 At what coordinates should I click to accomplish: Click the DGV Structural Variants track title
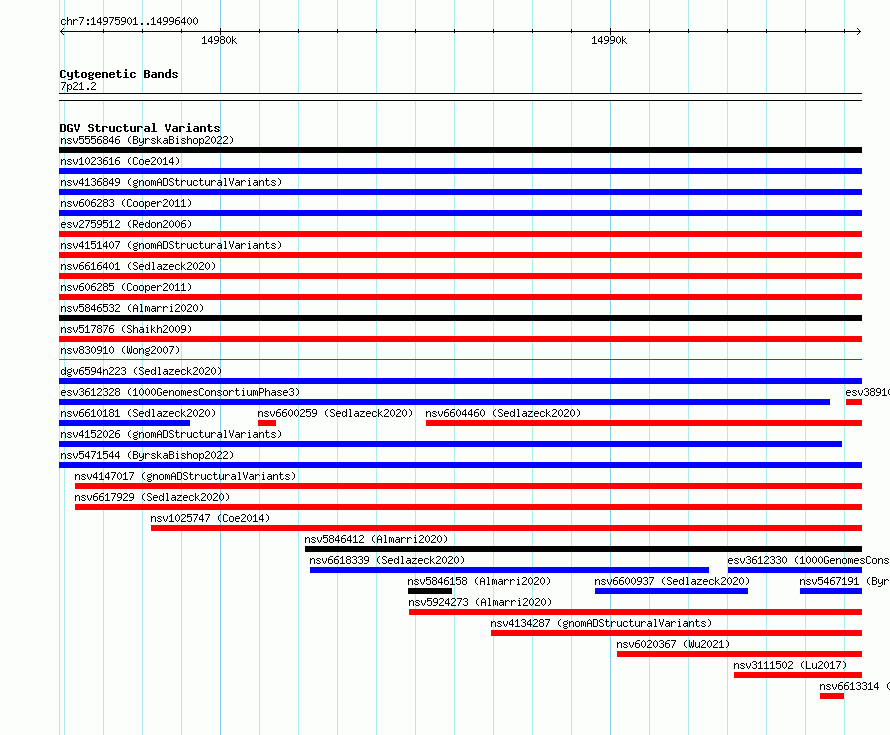(x=140, y=128)
